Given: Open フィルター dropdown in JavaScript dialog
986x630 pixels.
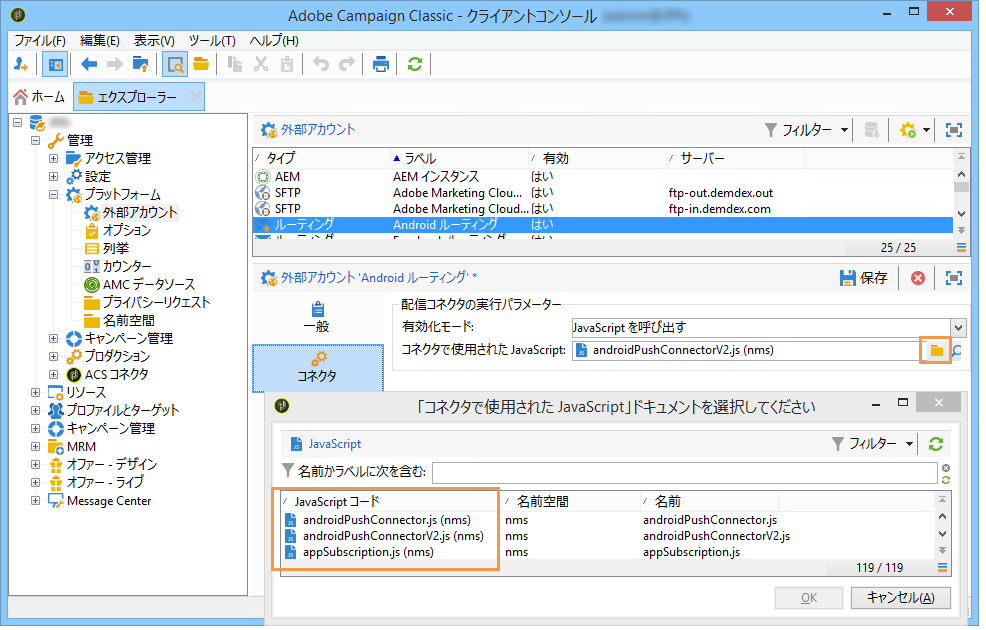Looking at the screenshot, I should [x=873, y=445].
